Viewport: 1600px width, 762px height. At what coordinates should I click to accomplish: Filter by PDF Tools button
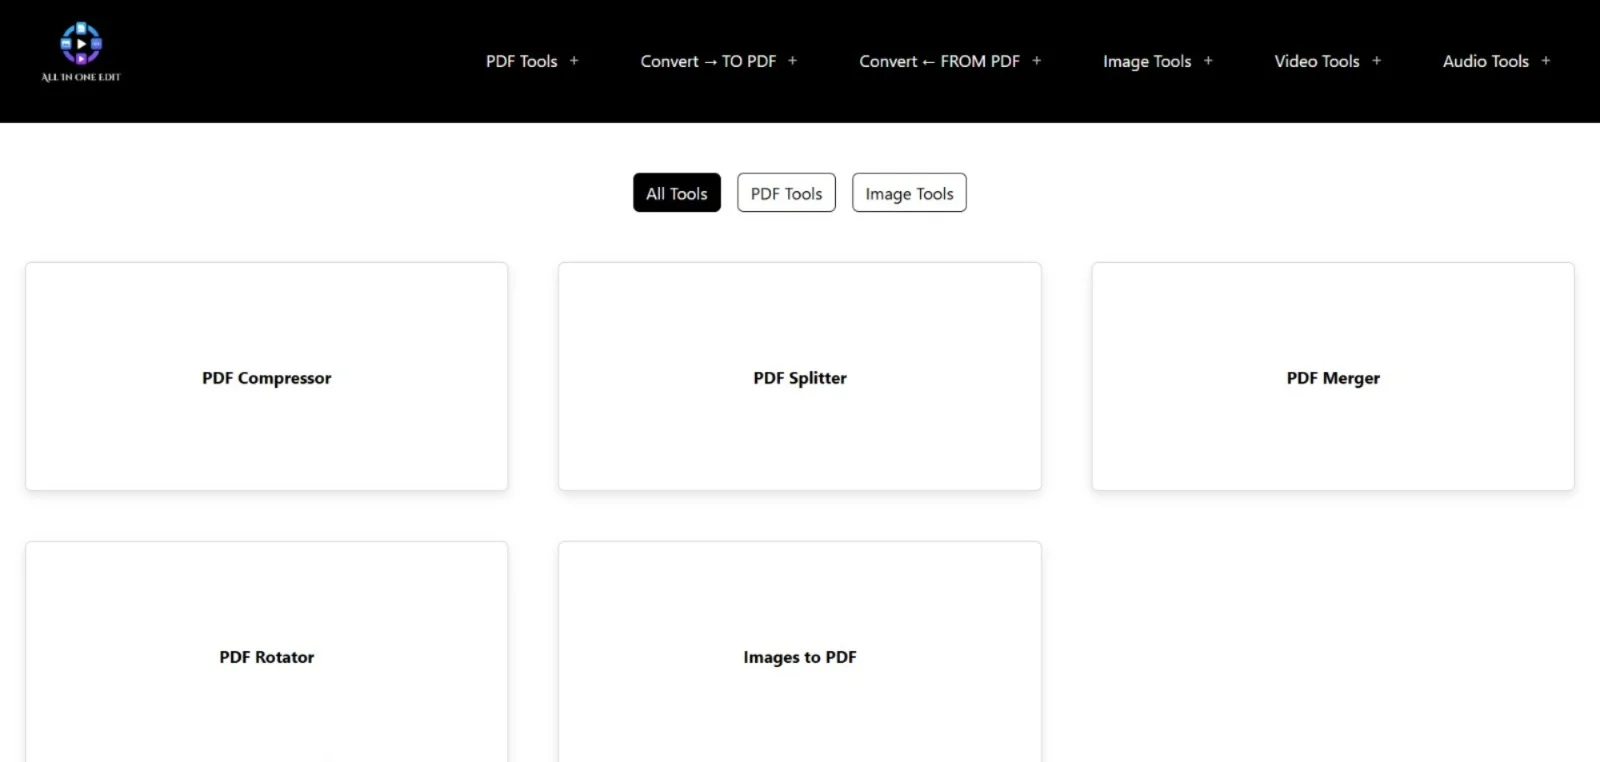(786, 193)
